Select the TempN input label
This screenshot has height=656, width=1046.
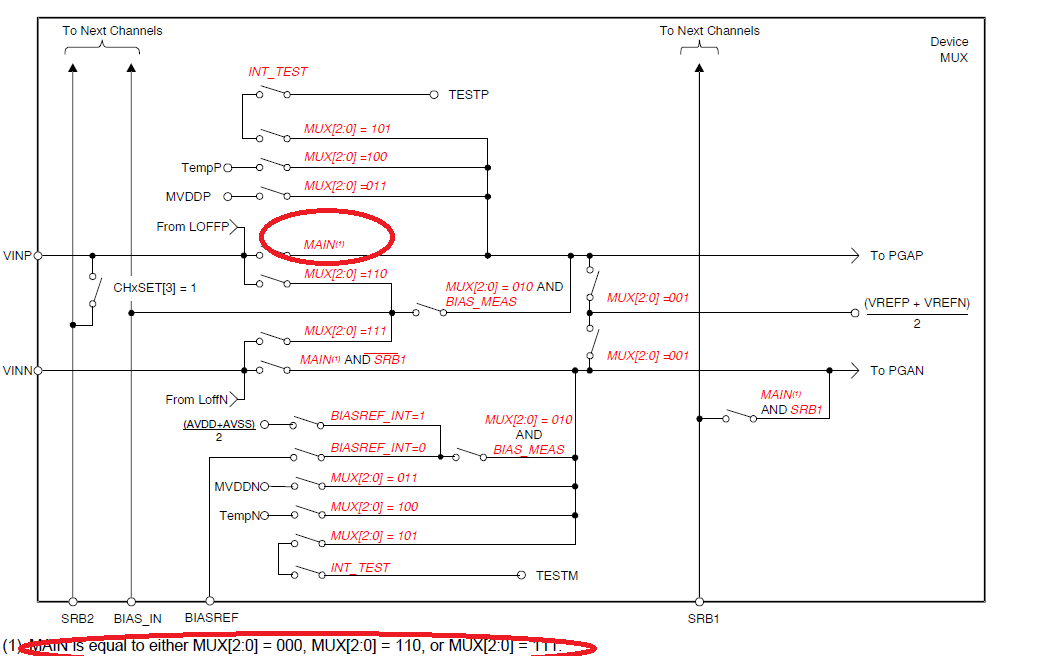[x=240, y=516]
